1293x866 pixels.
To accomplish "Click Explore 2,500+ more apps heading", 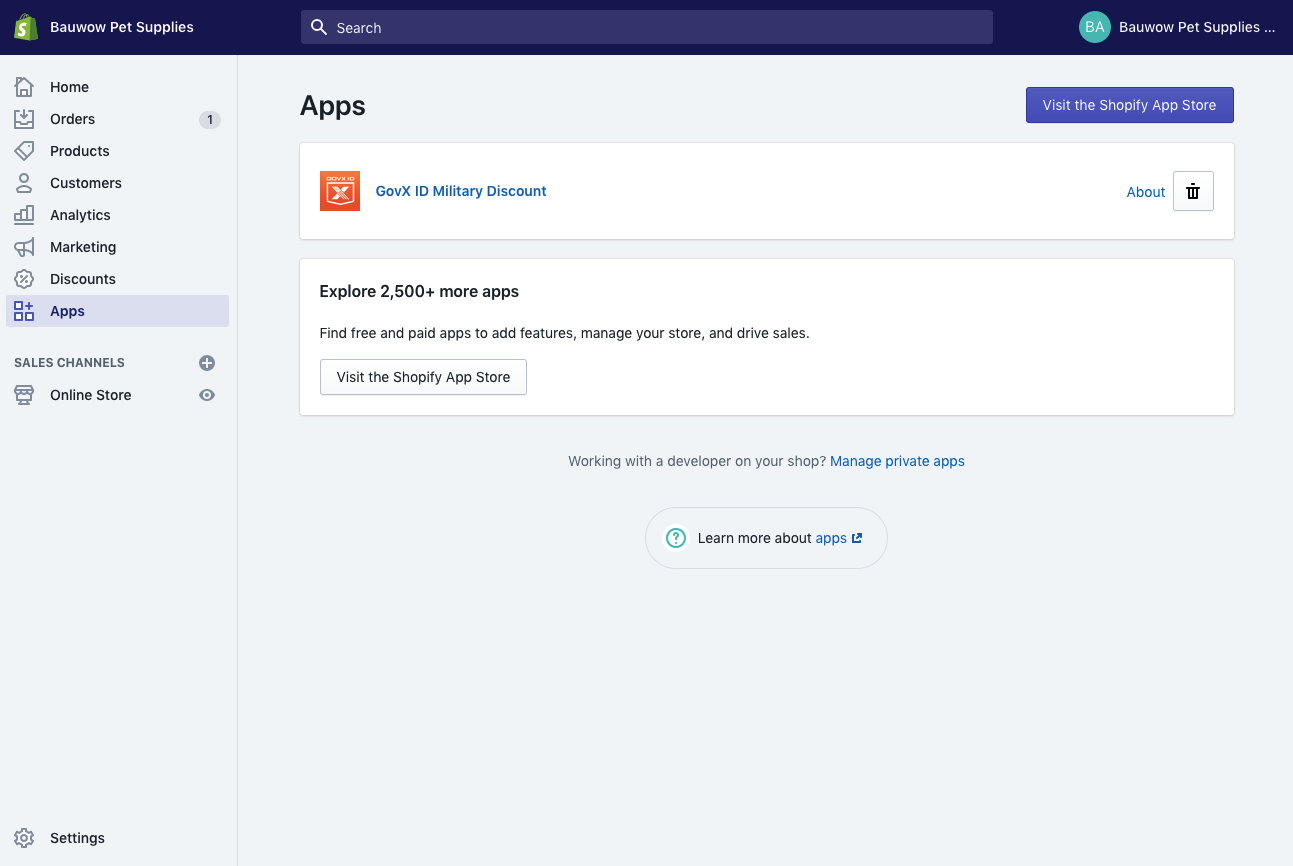I will tap(419, 292).
